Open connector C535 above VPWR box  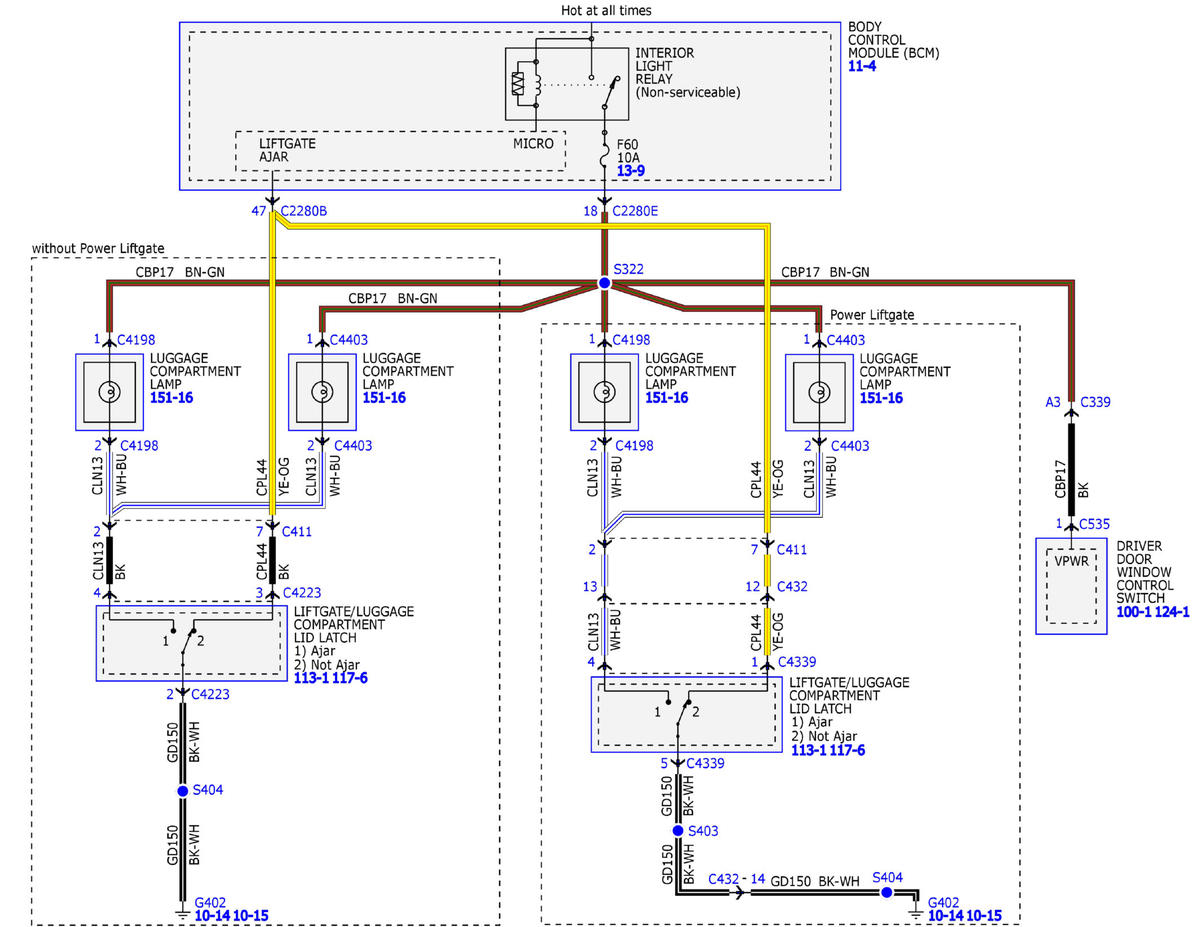[x=1096, y=523]
